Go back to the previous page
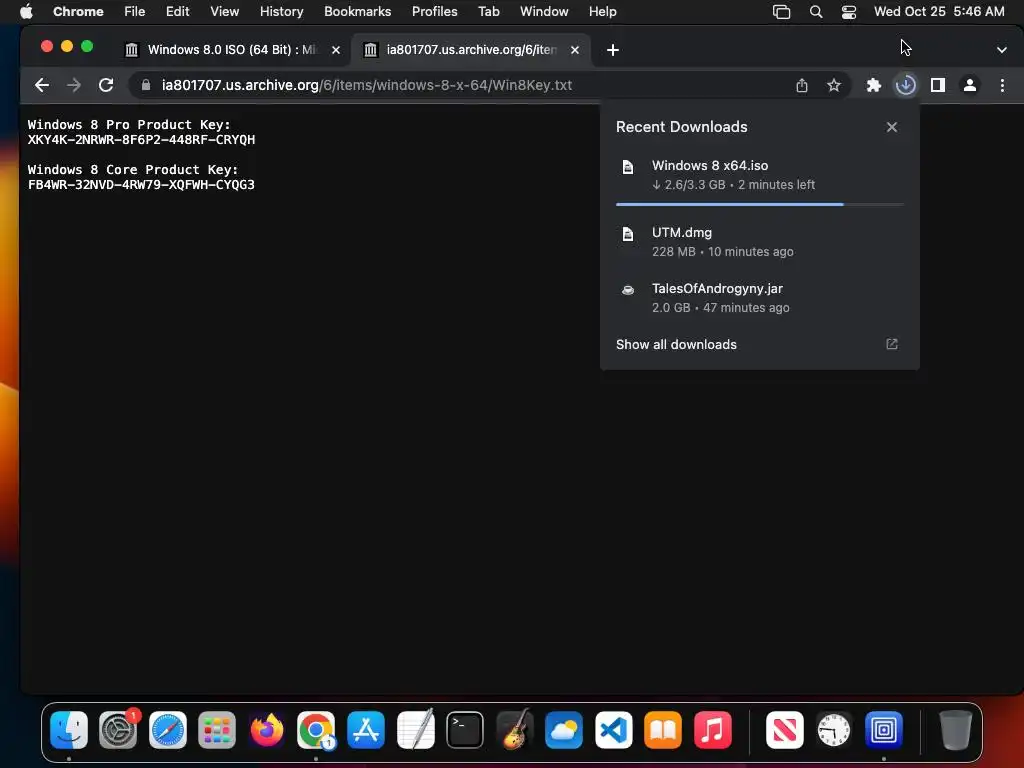Screen dimensions: 1024x768 [42, 85]
